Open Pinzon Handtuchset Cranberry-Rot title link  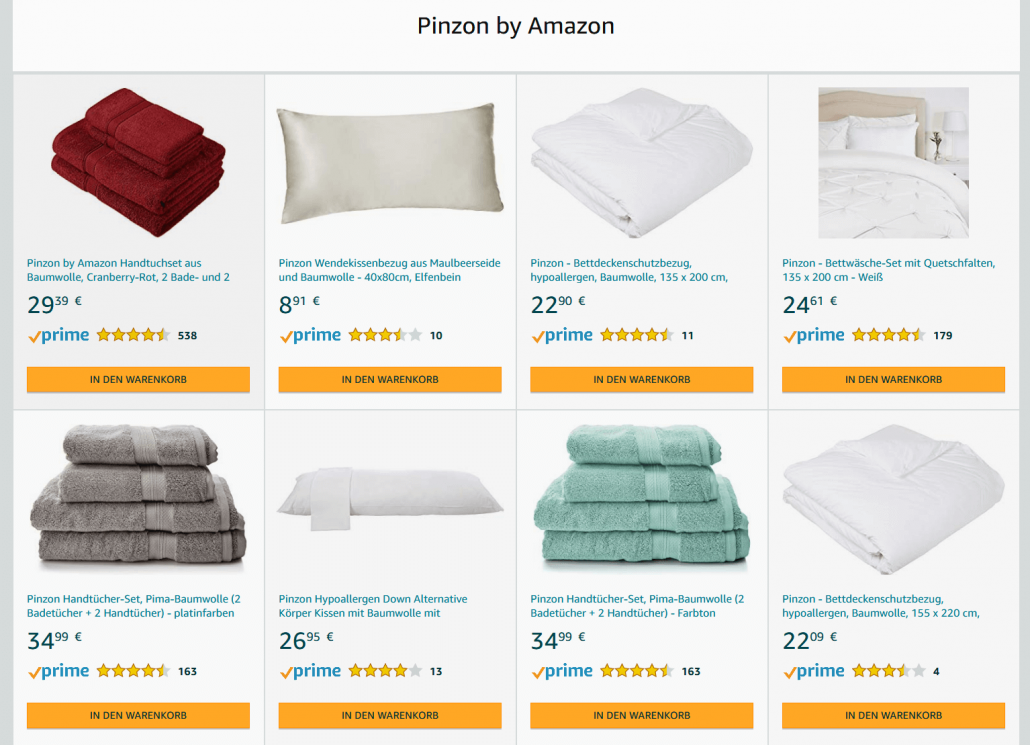pos(128,270)
